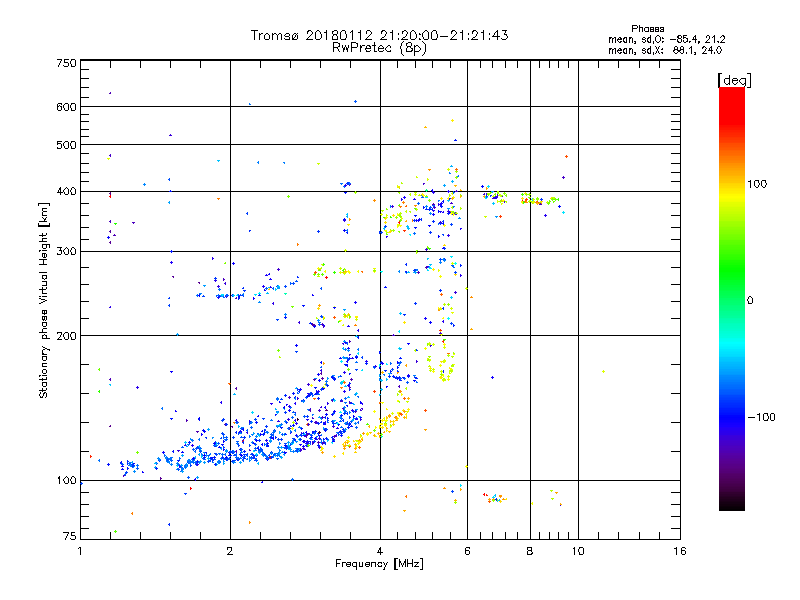Click the x-axis label '10'

pyautogui.click(x=578, y=551)
